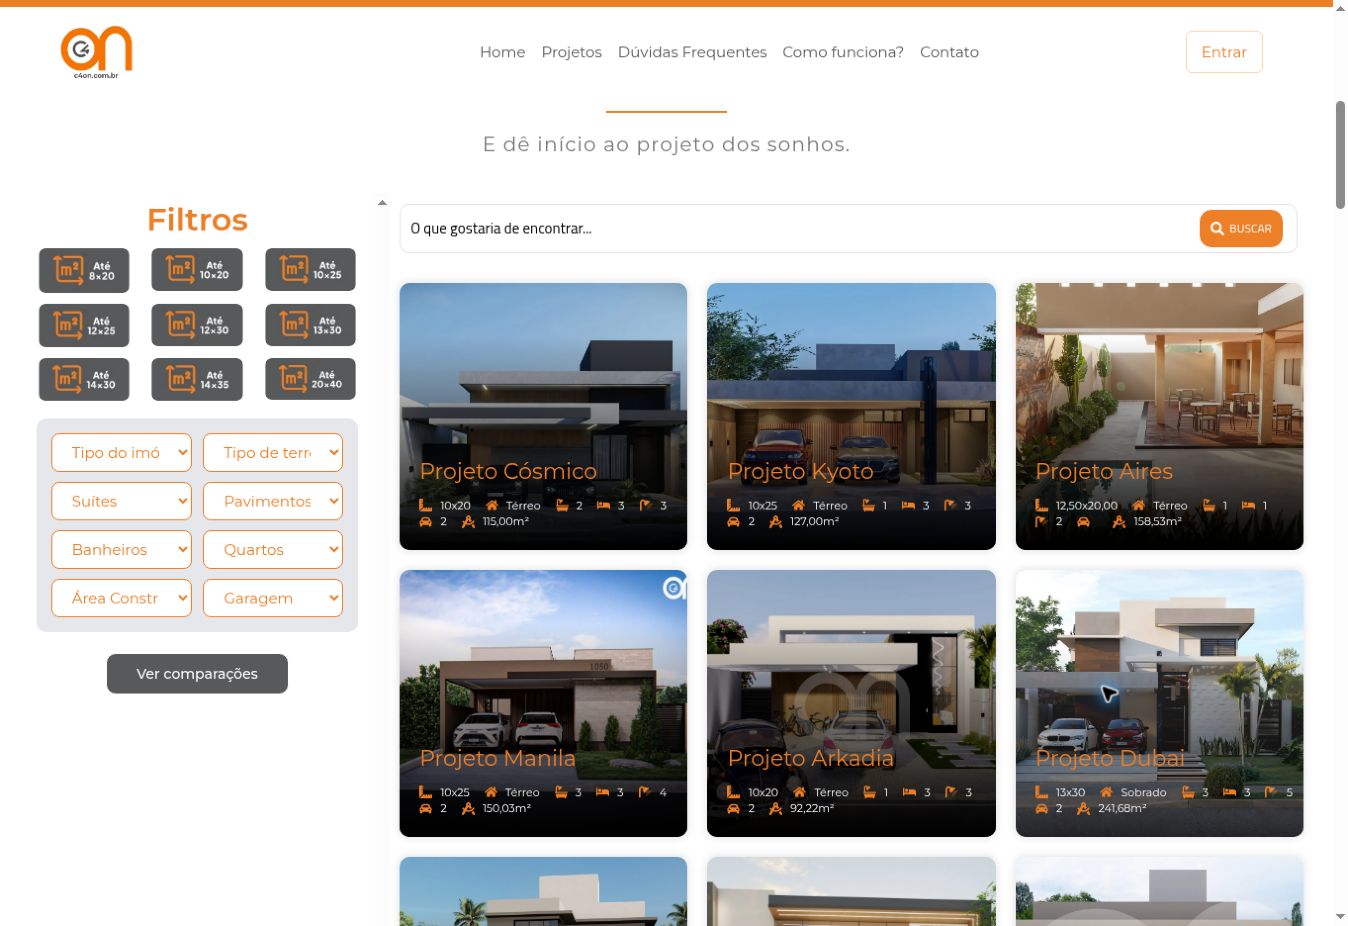
Task: Open the Quartos filter dropdown
Action: pyautogui.click(x=273, y=549)
